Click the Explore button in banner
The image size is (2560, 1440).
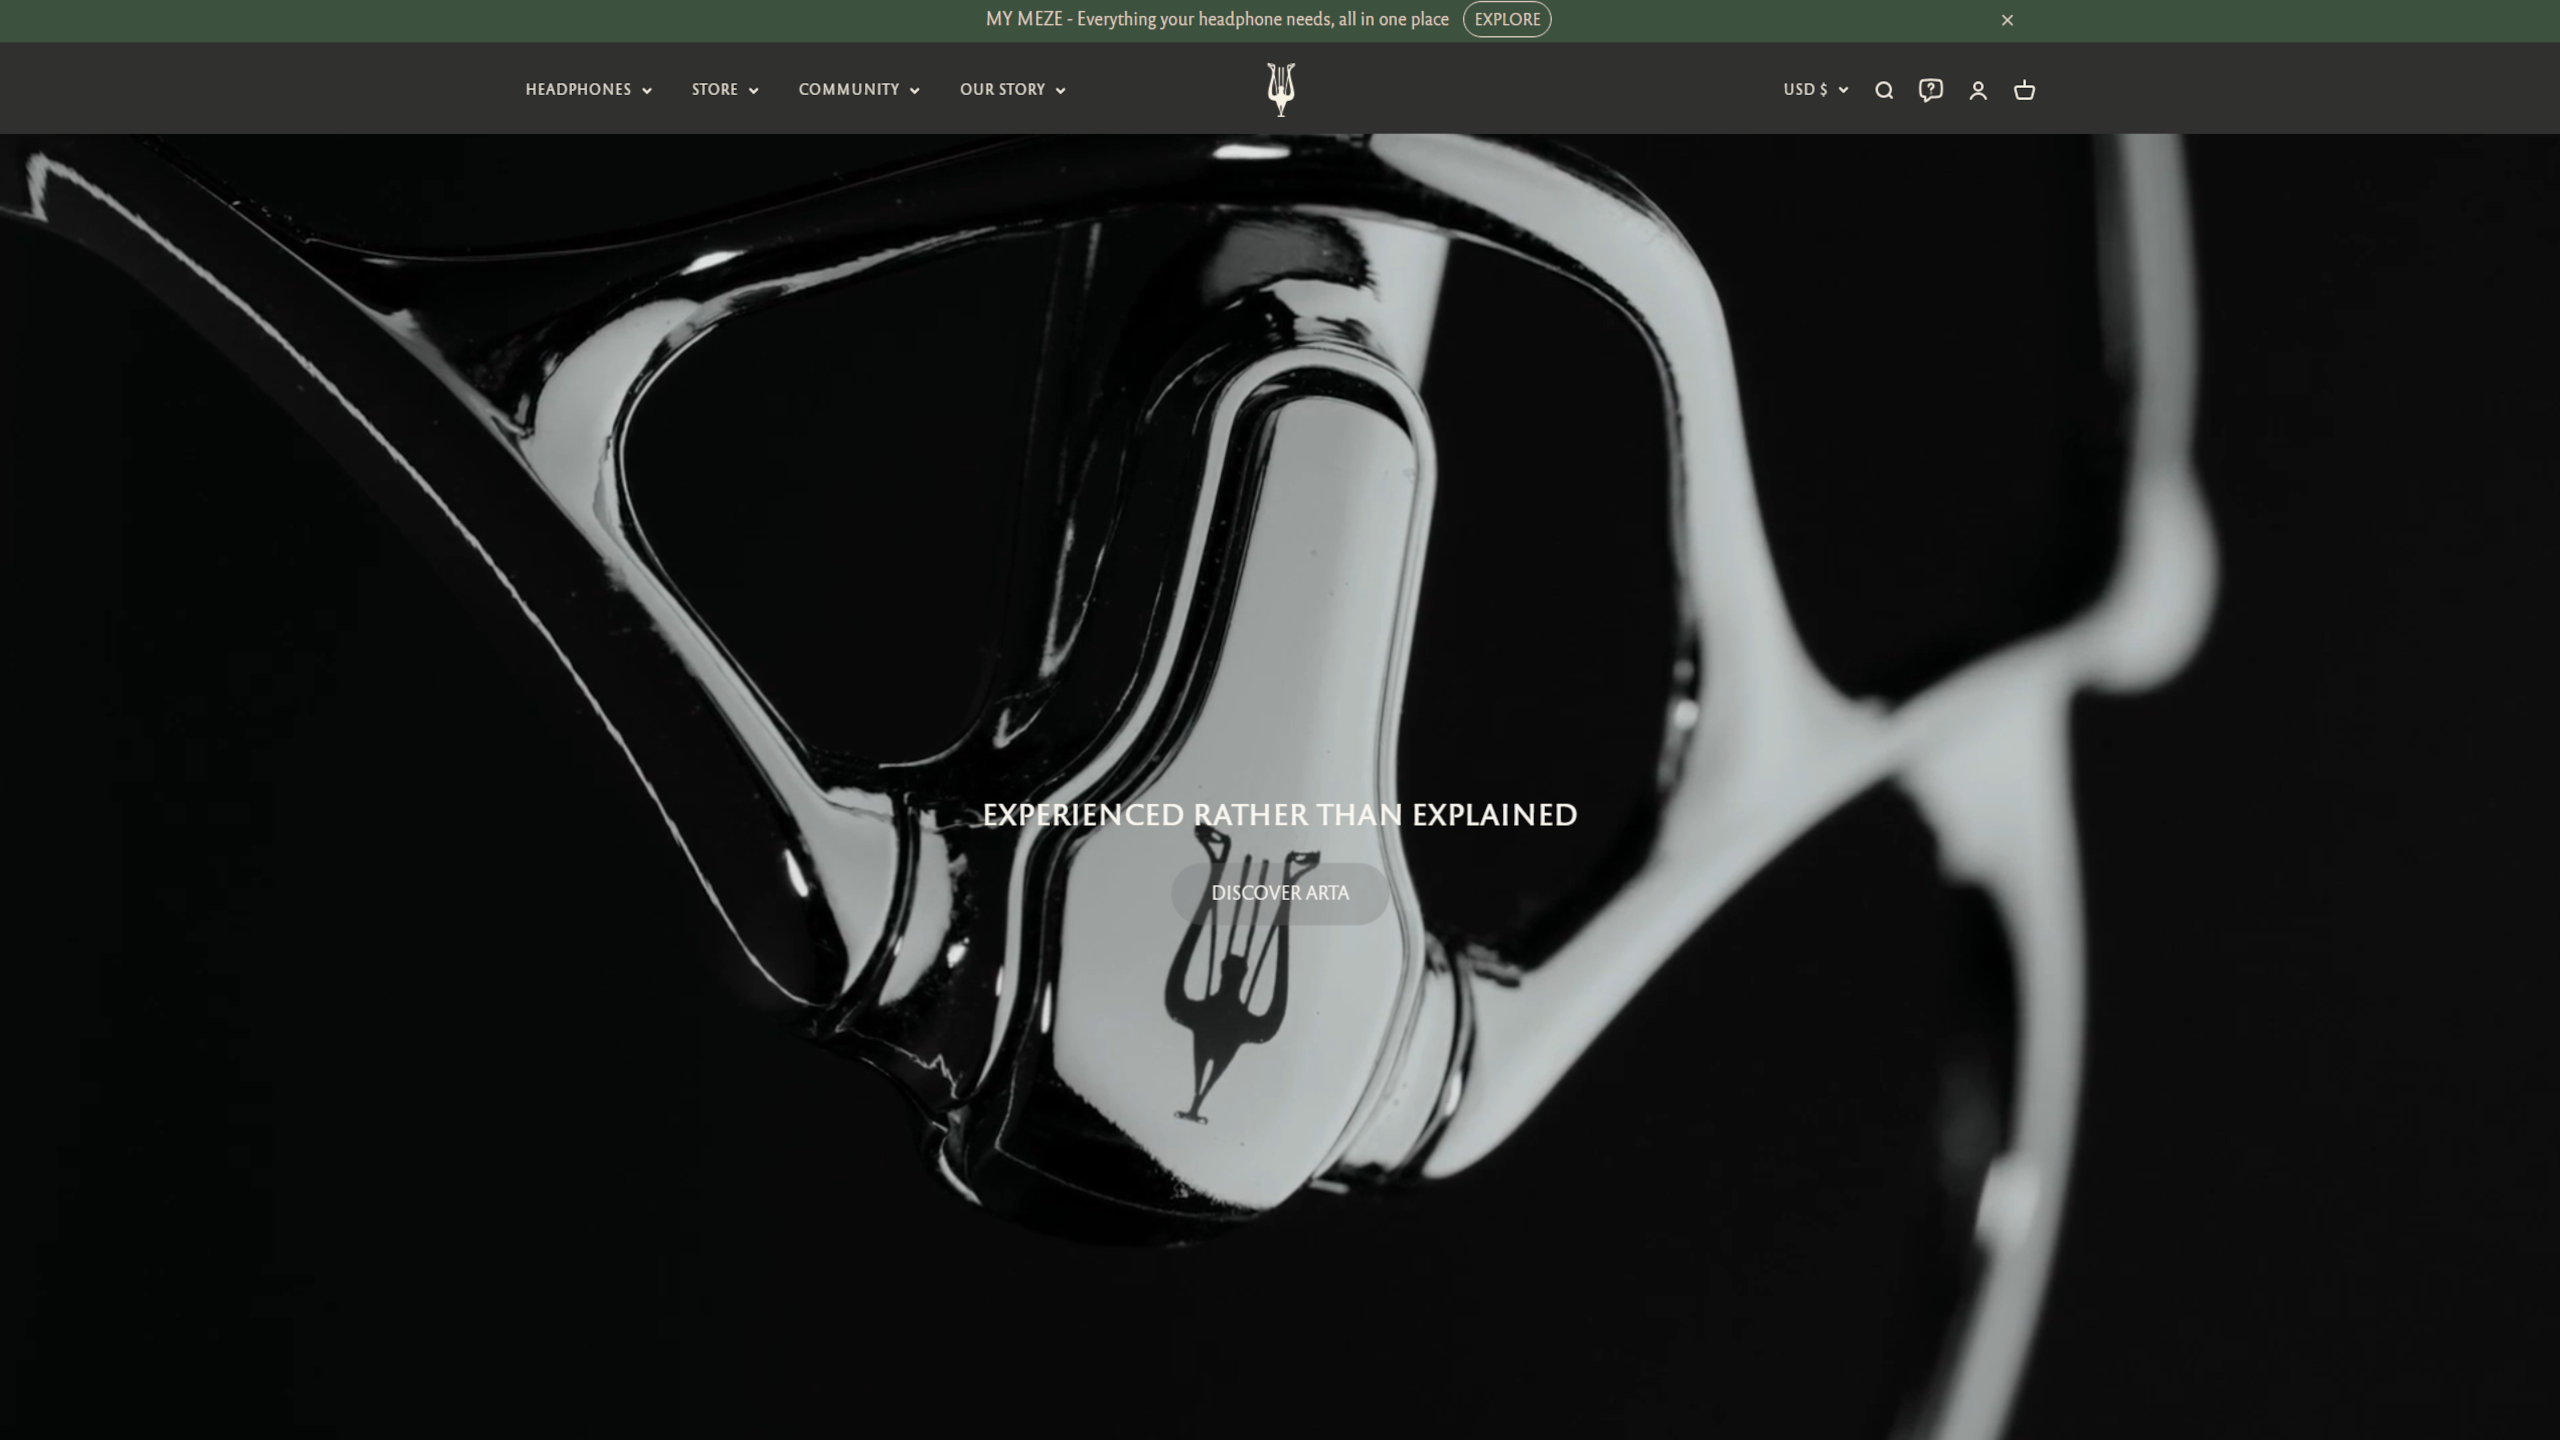pos(1507,19)
